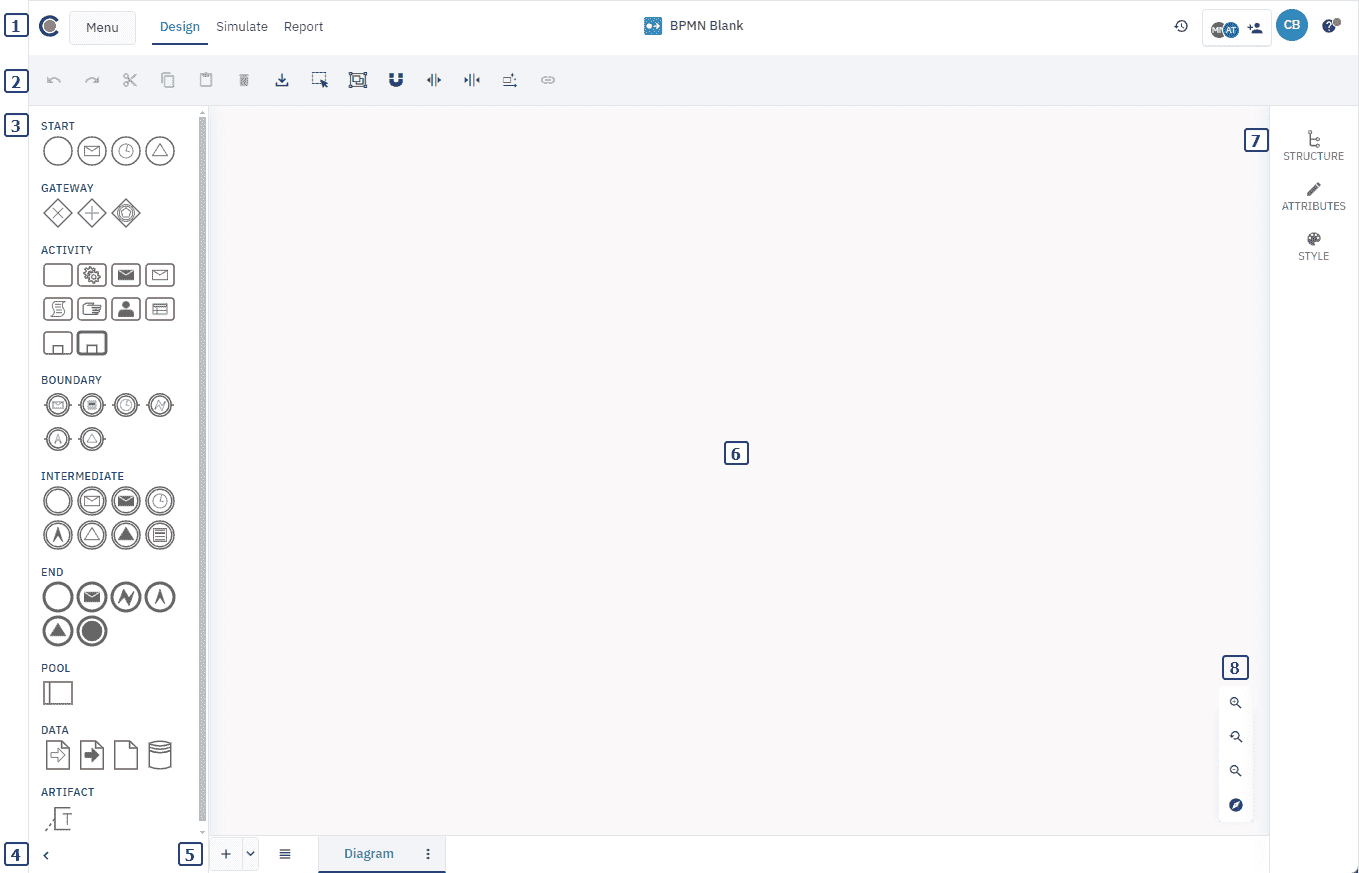This screenshot has height=873, width=1359.
Task: Click the Paste clipboard icon
Action: pos(206,80)
